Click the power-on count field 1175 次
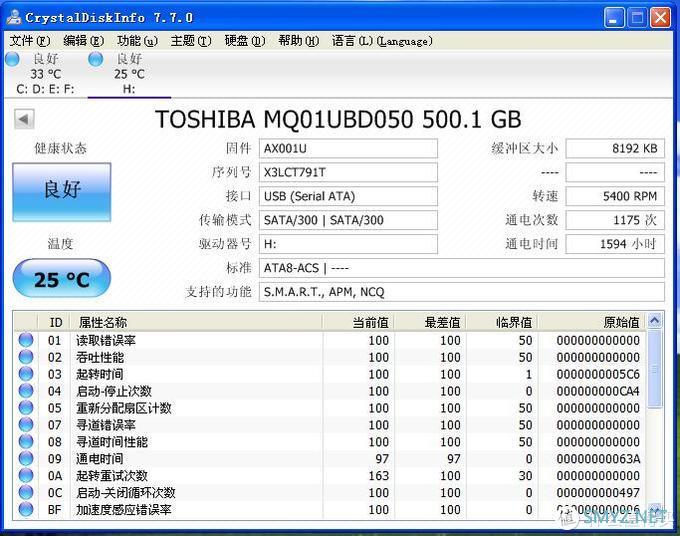 (x=615, y=220)
